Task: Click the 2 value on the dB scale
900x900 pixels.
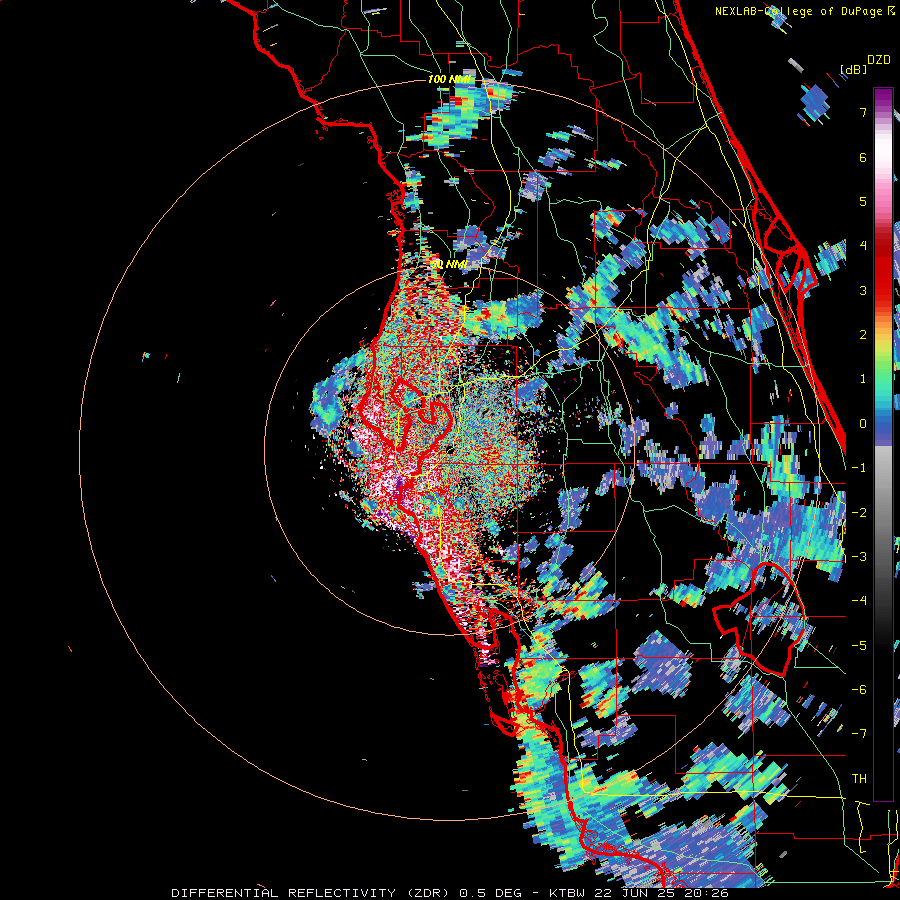Action: click(x=863, y=335)
